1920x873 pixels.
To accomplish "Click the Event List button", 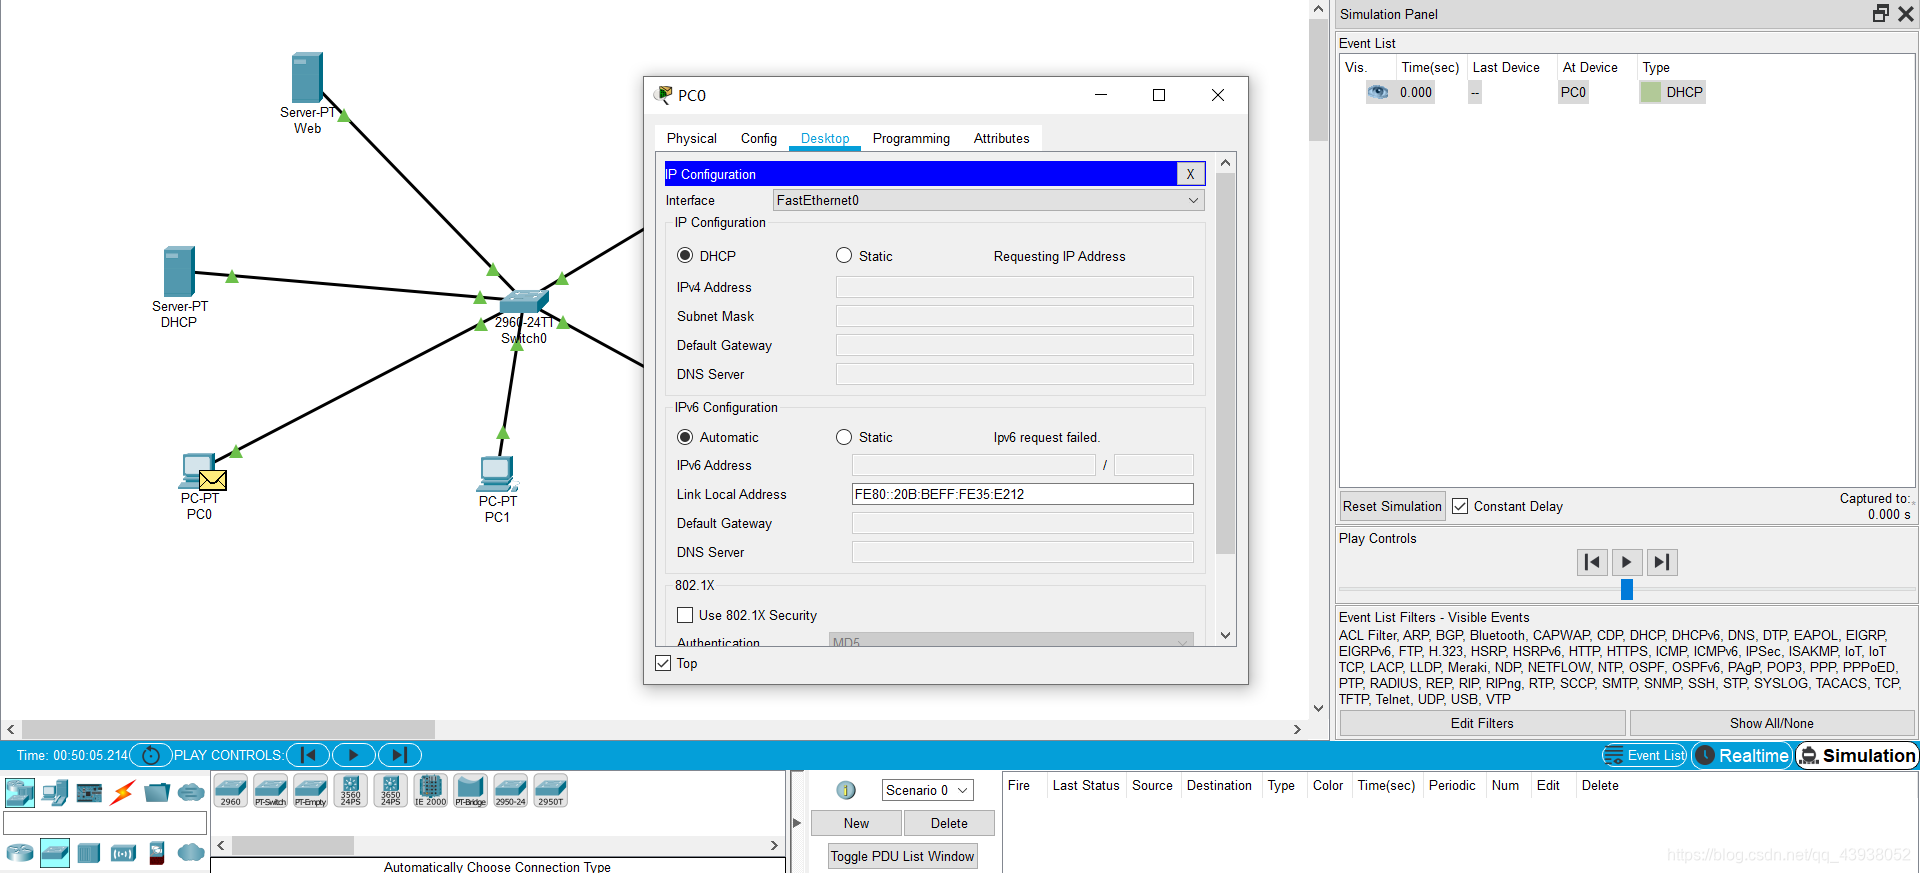I will coord(1645,756).
